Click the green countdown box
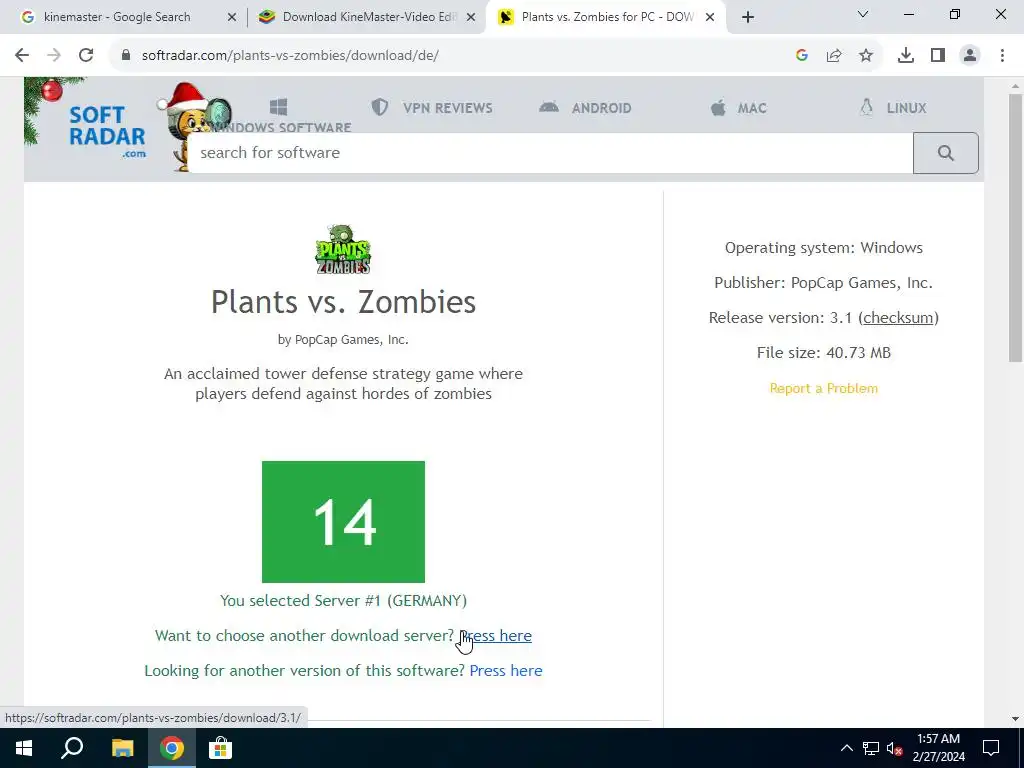Viewport: 1024px width, 768px height. coord(344,522)
